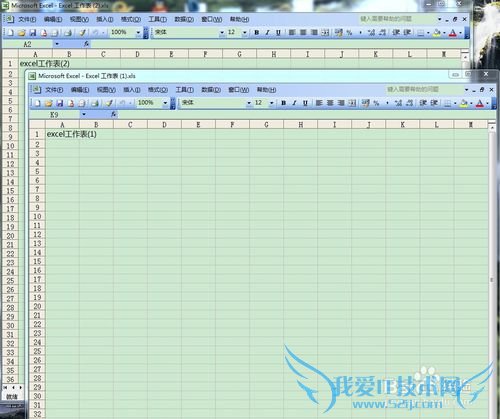The width and height of the screenshot is (500, 419).
Task: Click Excel document icon beside 文件 in 工作表 (1)
Action: point(36,89)
